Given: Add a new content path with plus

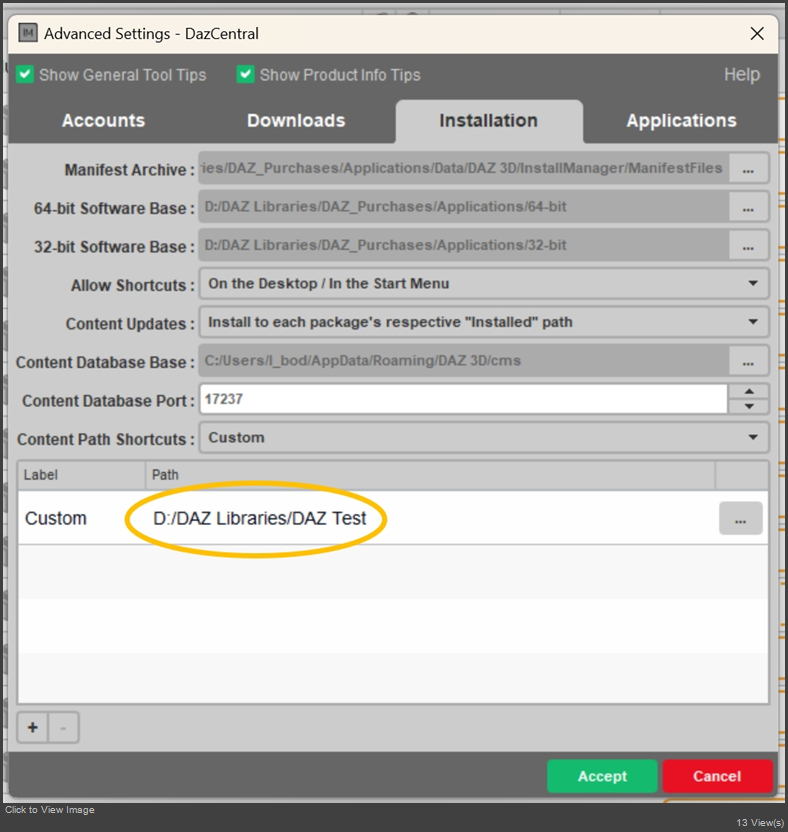Looking at the screenshot, I should point(33,727).
